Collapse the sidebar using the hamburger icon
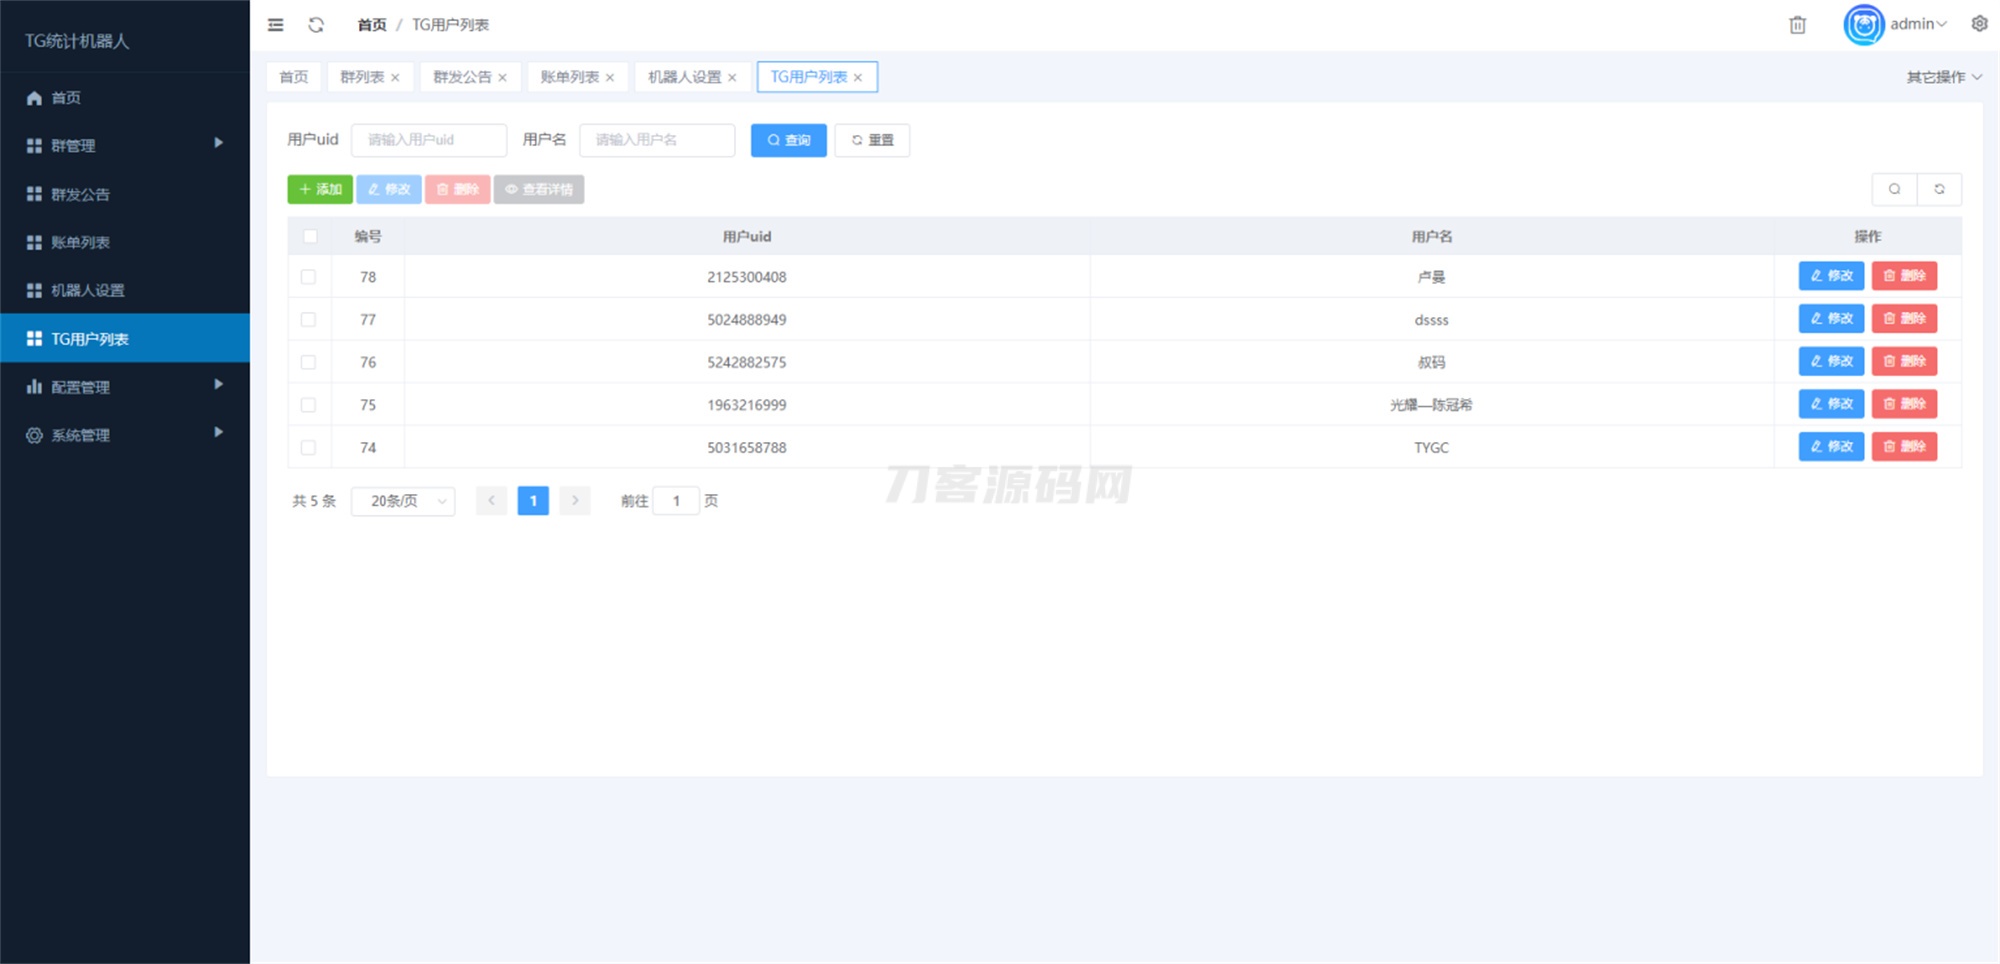The height and width of the screenshot is (964, 2000). tap(275, 24)
